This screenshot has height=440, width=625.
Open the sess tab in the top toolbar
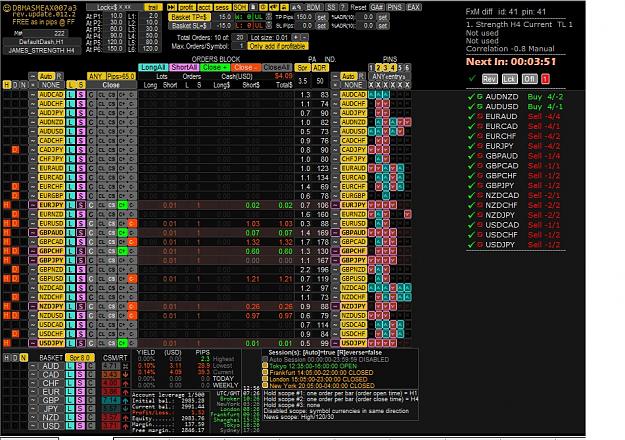click(x=222, y=7)
